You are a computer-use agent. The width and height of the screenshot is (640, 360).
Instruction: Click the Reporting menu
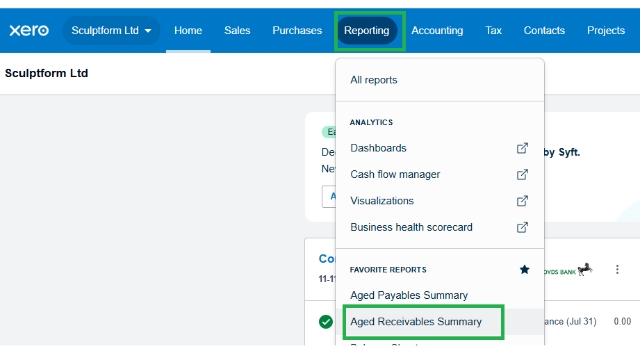pyautogui.click(x=367, y=30)
